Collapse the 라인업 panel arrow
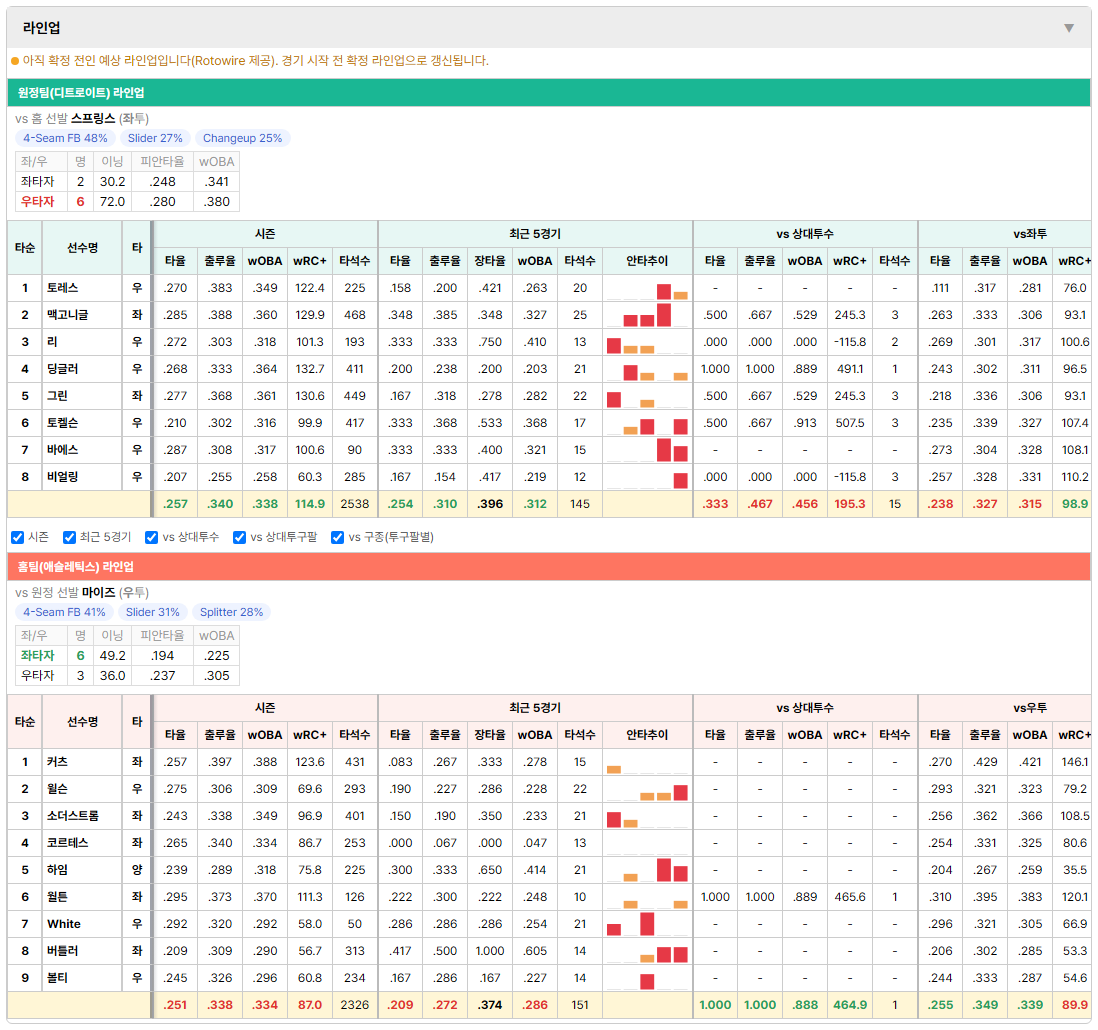Image resolution: width=1098 pixels, height=1030 pixels. (1069, 28)
